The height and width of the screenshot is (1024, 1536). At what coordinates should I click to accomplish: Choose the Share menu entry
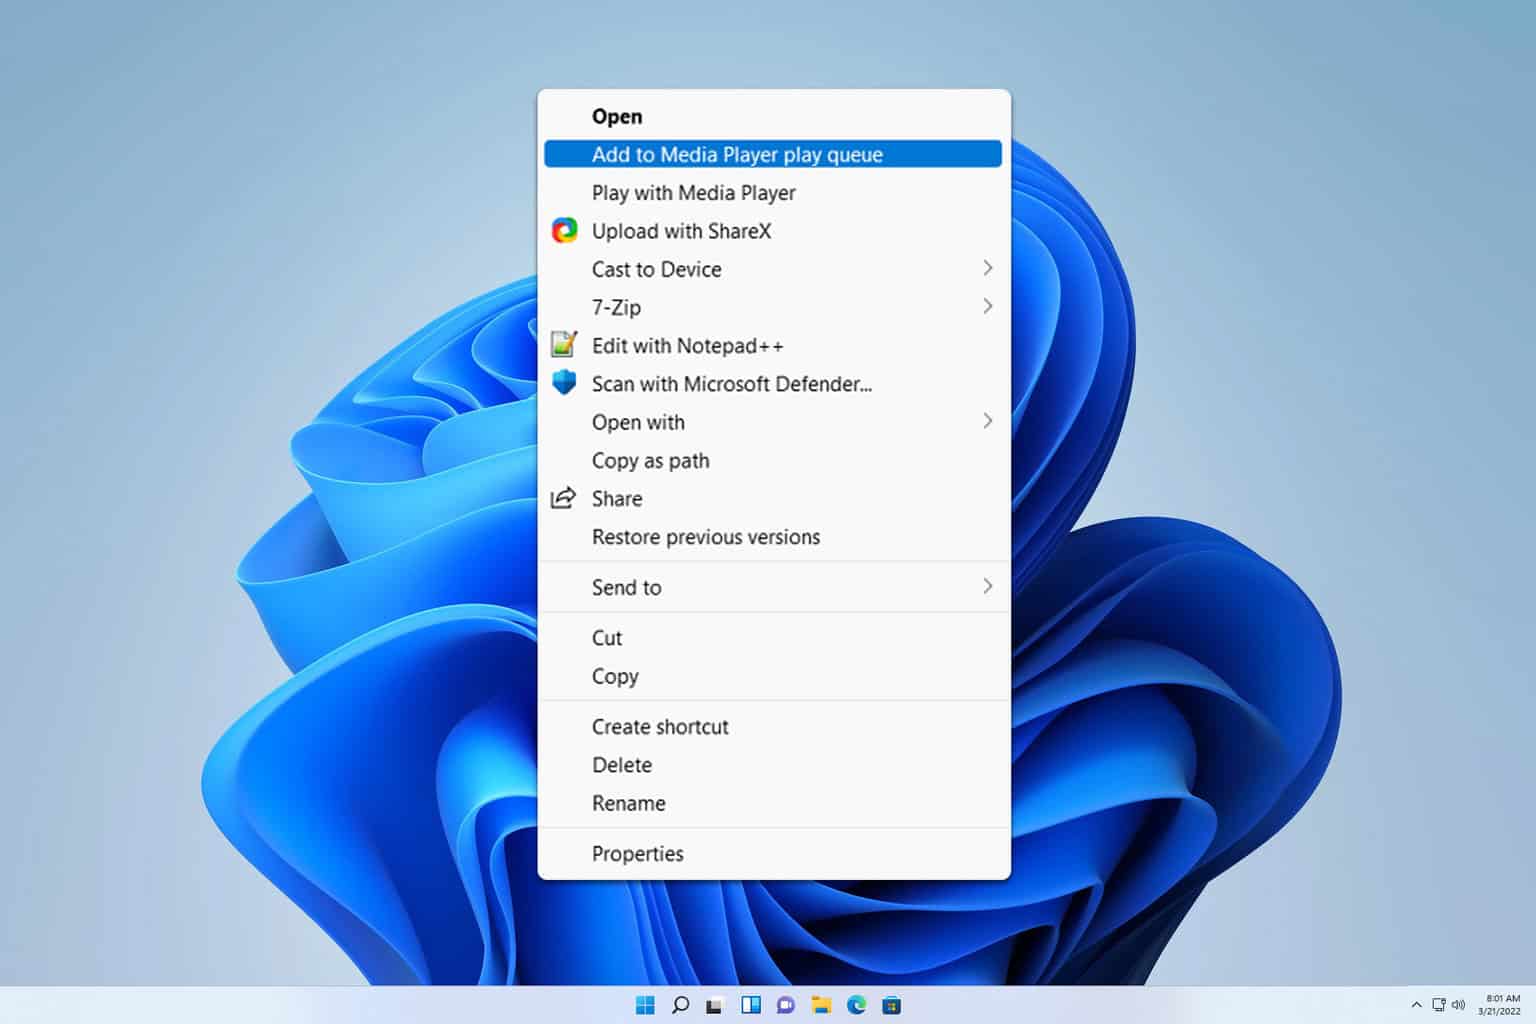click(773, 498)
